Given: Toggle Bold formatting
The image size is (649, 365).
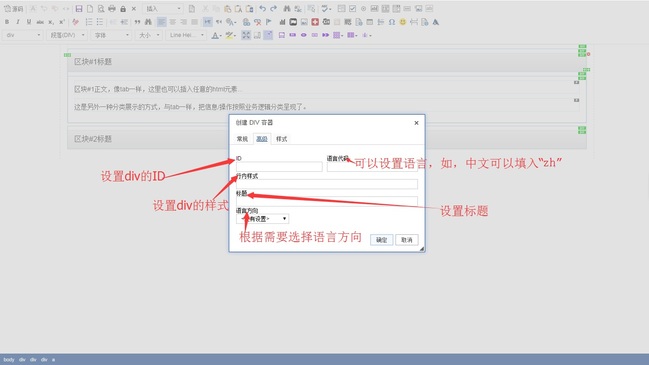Looking at the screenshot, I should [7, 22].
